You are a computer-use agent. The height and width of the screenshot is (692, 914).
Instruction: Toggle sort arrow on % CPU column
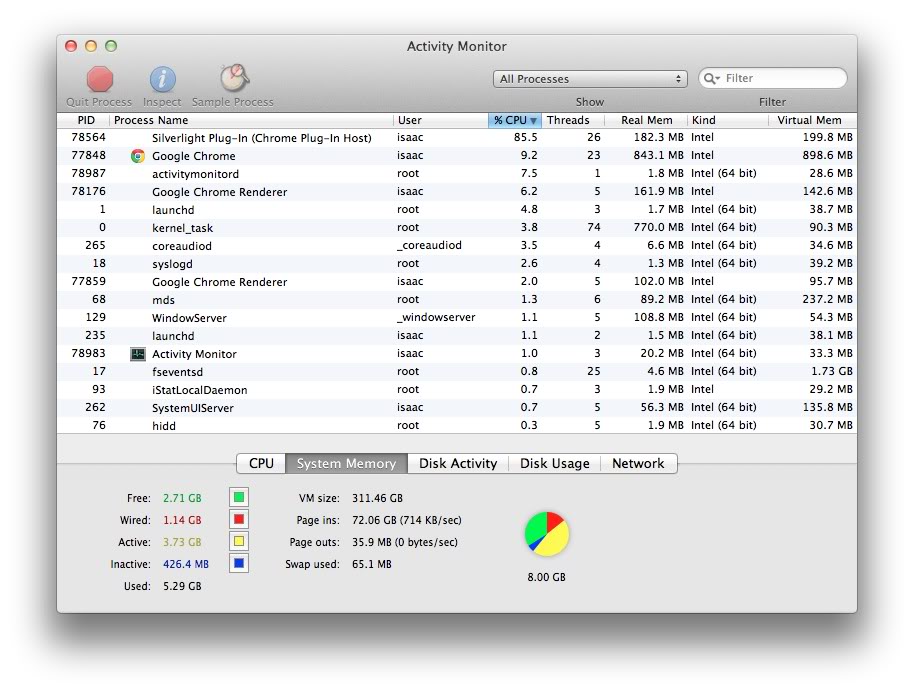coord(533,121)
